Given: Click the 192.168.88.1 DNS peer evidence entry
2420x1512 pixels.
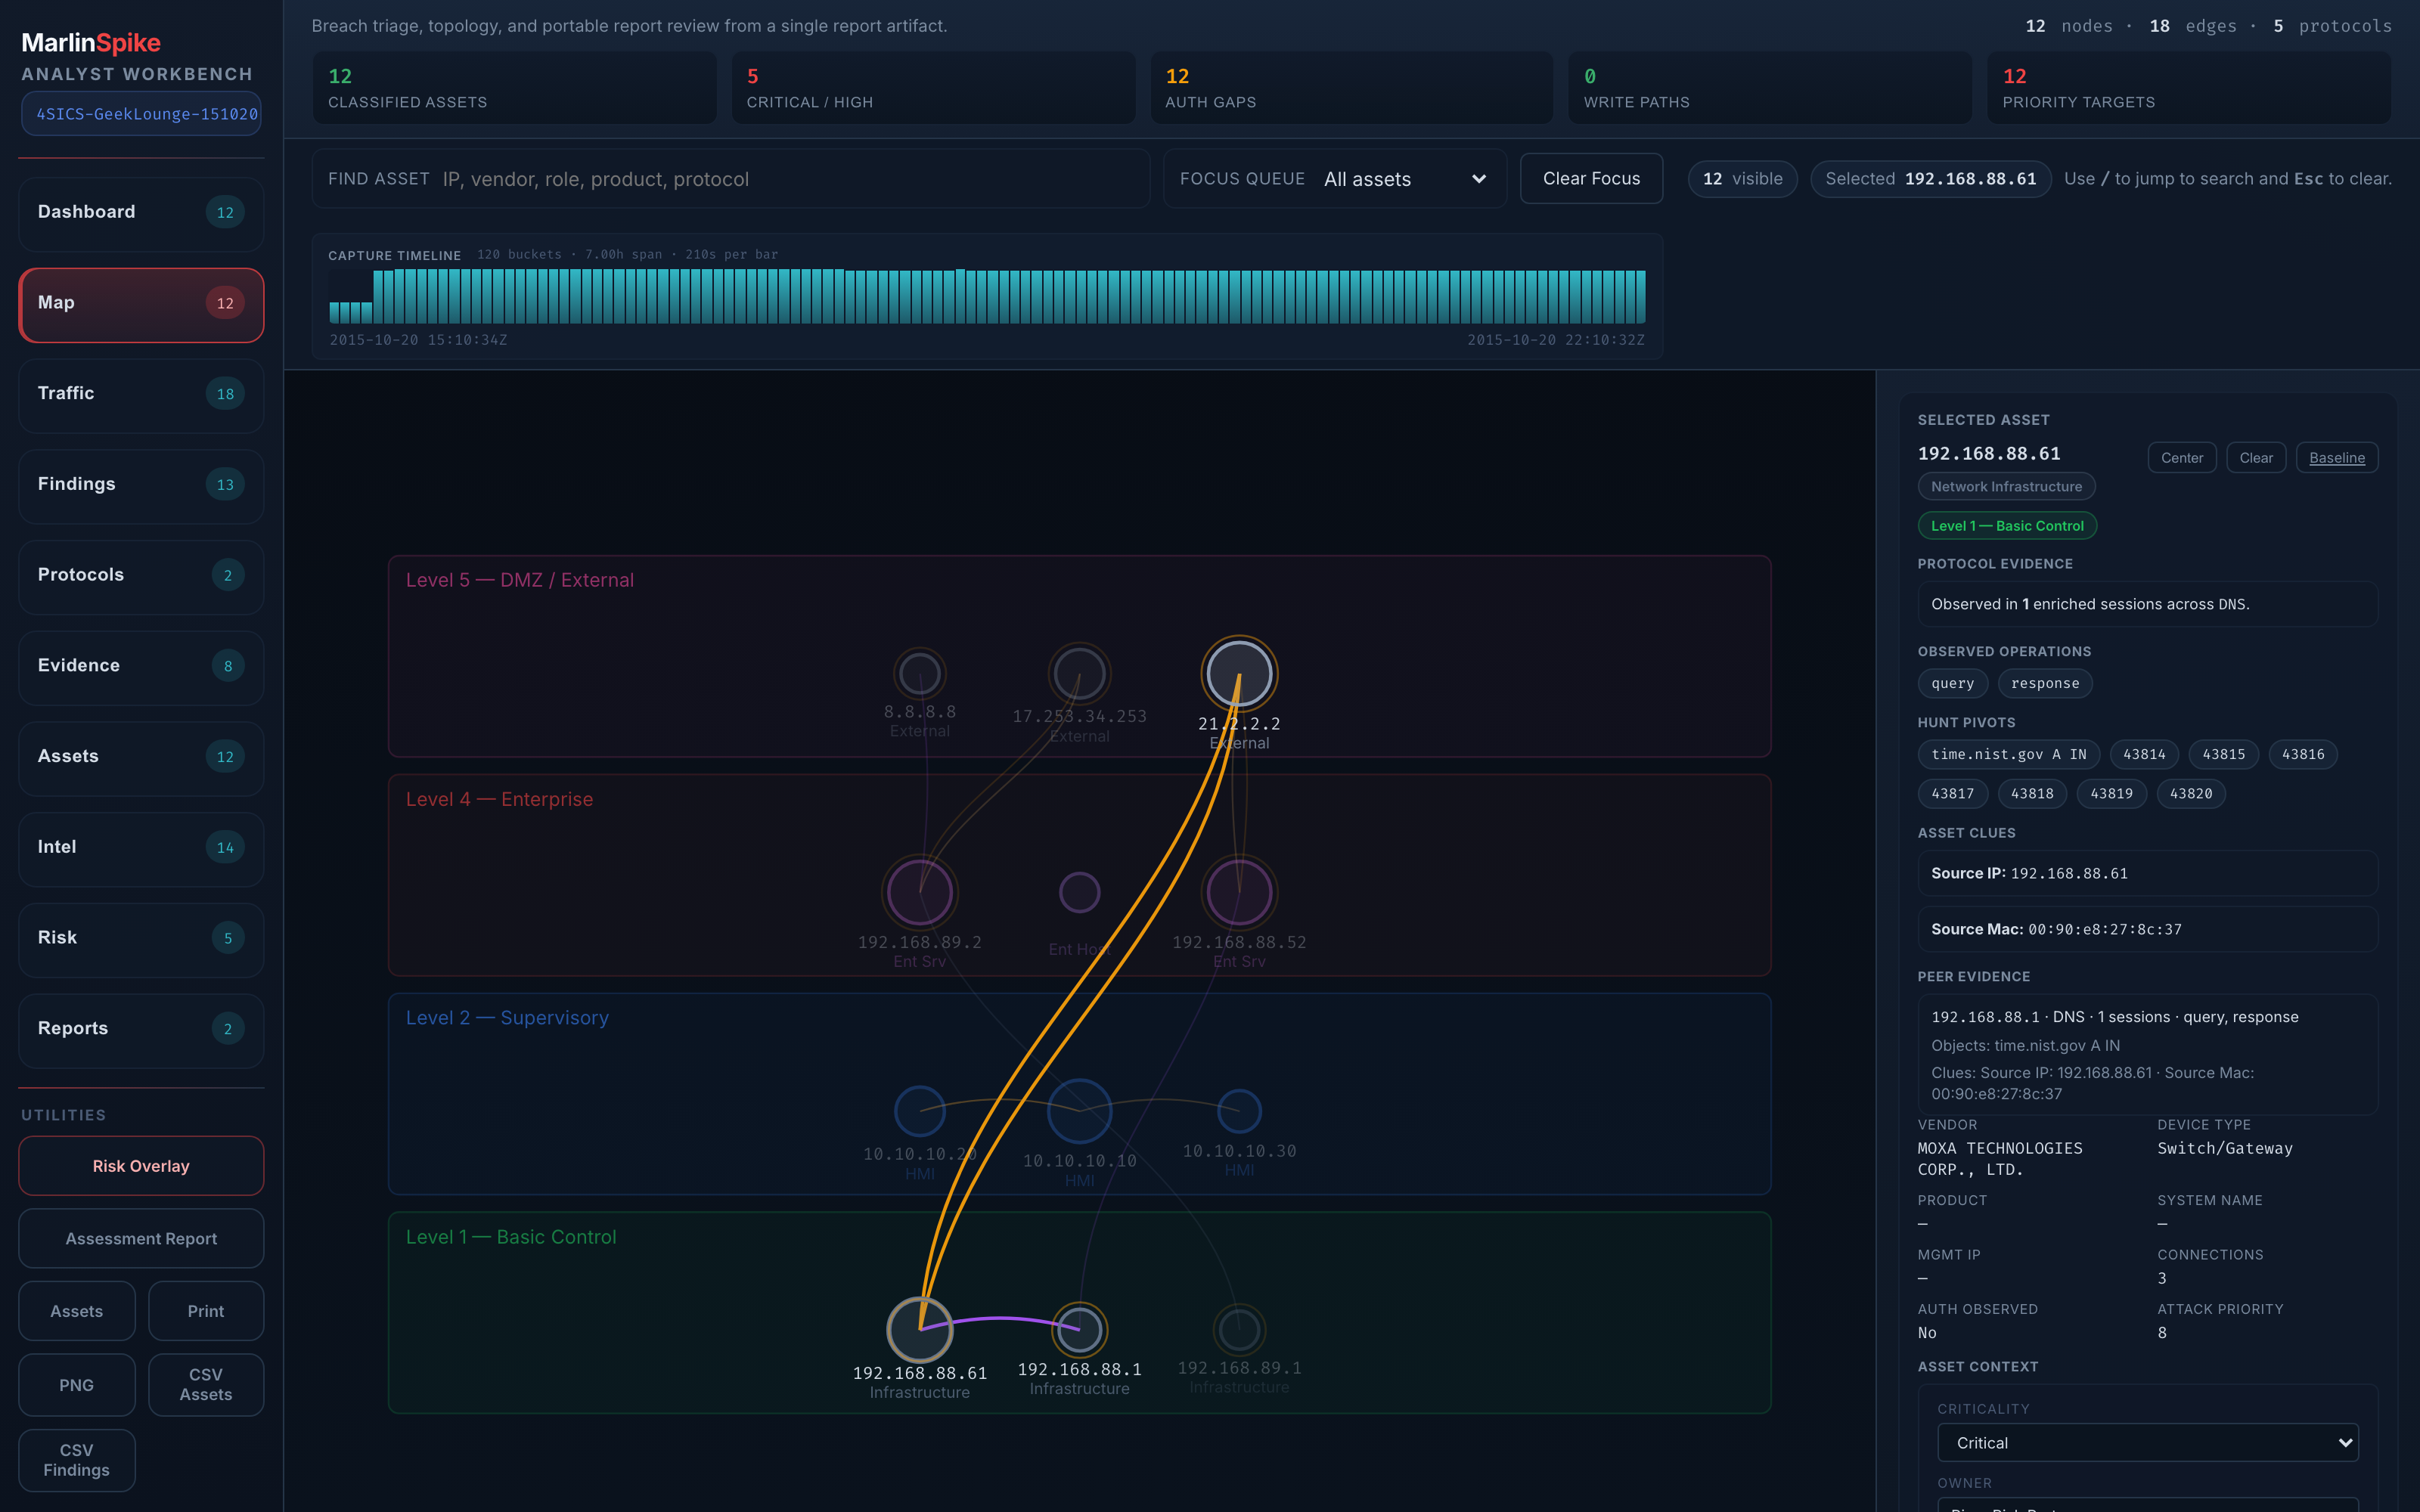Looking at the screenshot, I should point(2148,1055).
